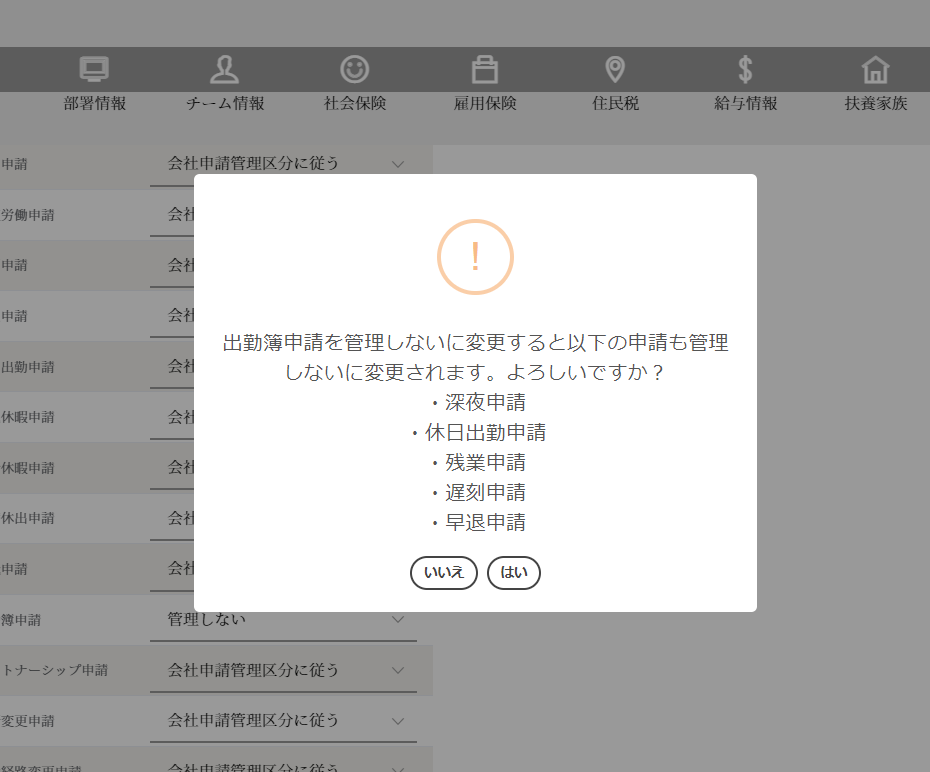This screenshot has height=772, width=930.
Task: Select the 給与情報 dollar sign icon
Action: [745, 69]
